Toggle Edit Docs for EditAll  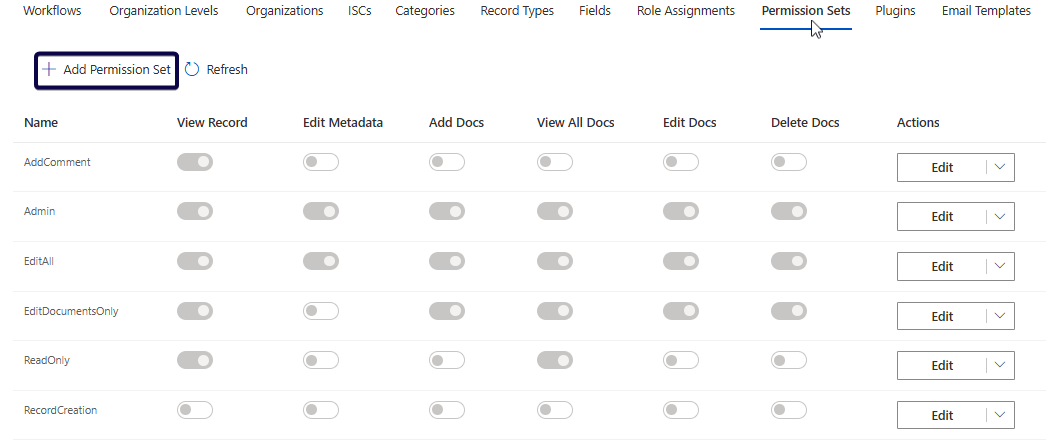681,261
